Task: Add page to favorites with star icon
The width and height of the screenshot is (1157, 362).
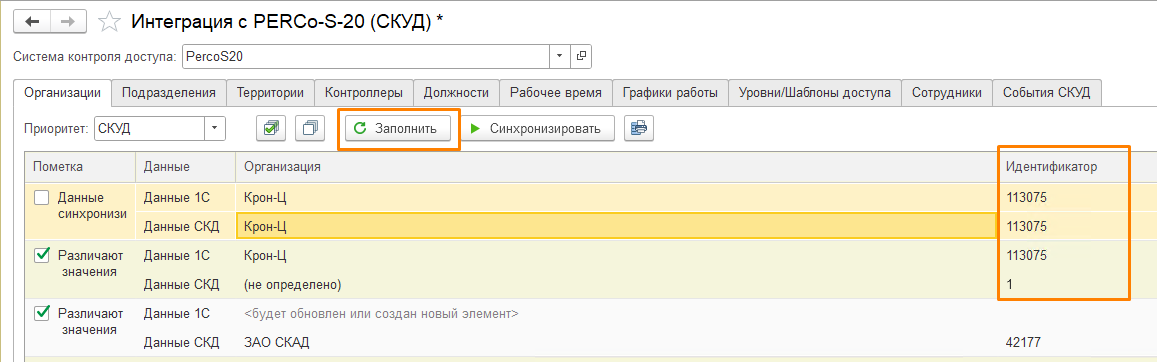Action: 109,22
